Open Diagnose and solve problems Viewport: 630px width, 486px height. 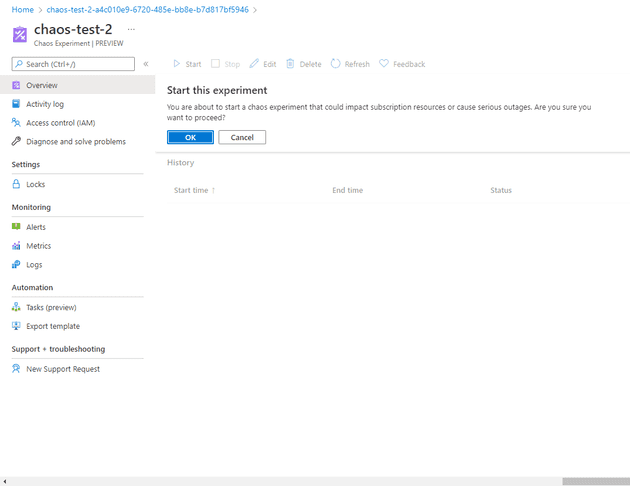(78, 141)
